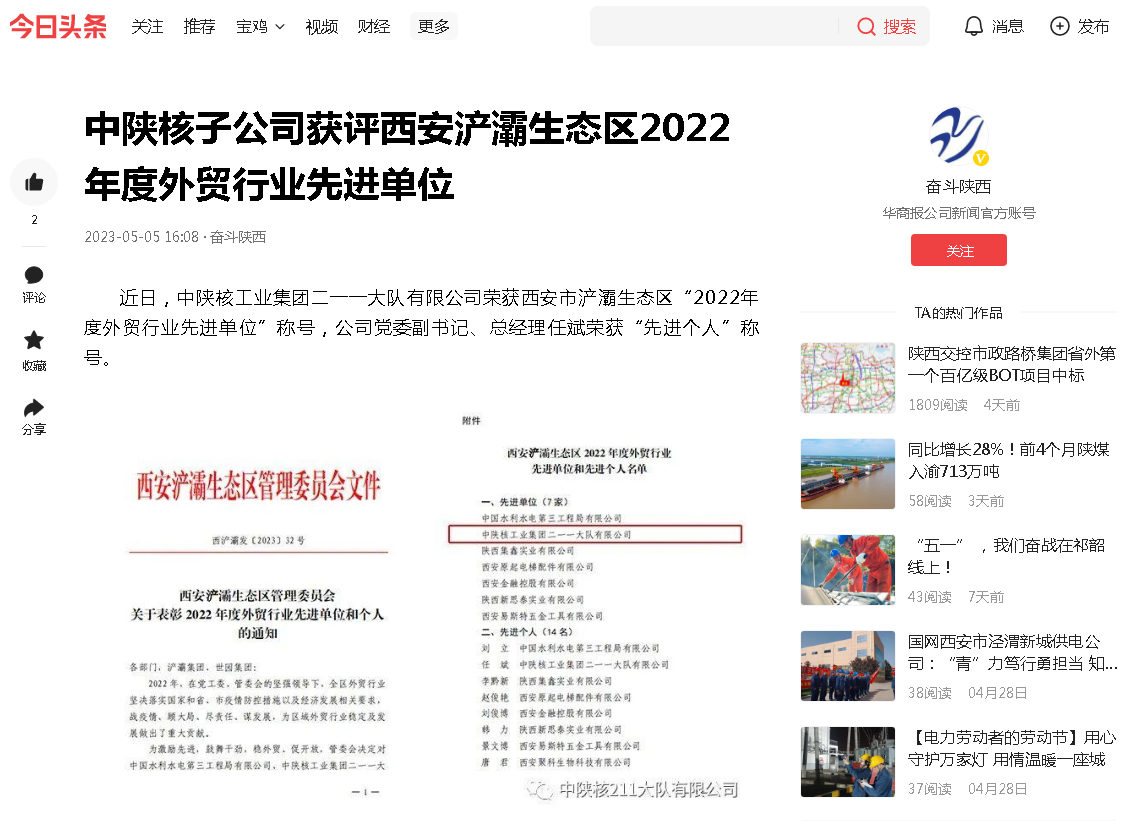Screen dimensions: 1129x821
Task: Go to the 推荐 tab
Action: pyautogui.click(x=199, y=26)
